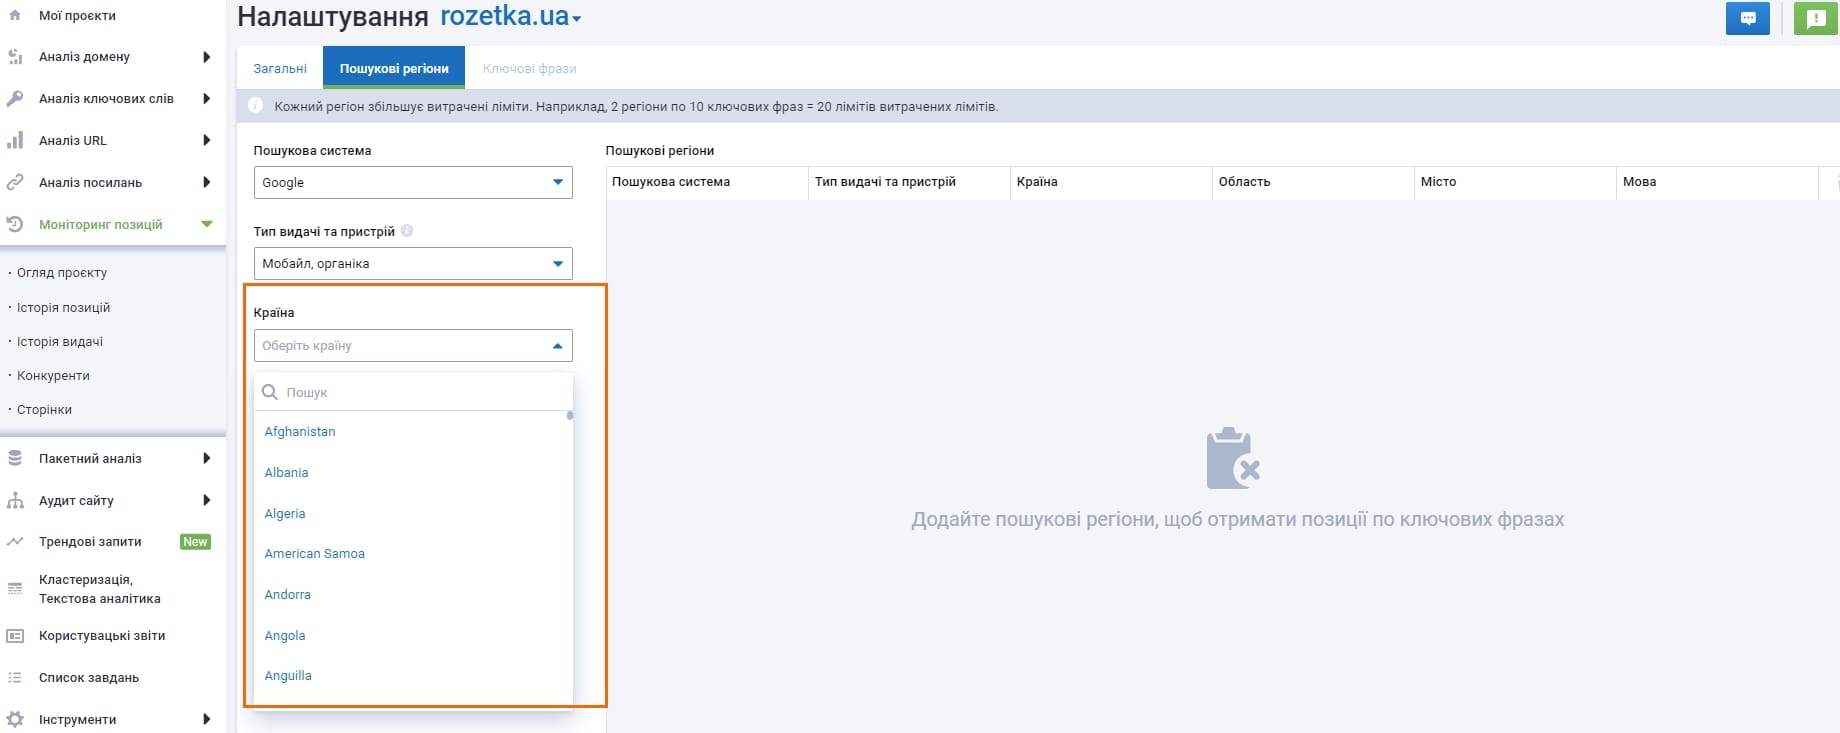This screenshot has height=733, width=1840.
Task: Click the trend line icon for Трендові запити
Action: coord(15,542)
